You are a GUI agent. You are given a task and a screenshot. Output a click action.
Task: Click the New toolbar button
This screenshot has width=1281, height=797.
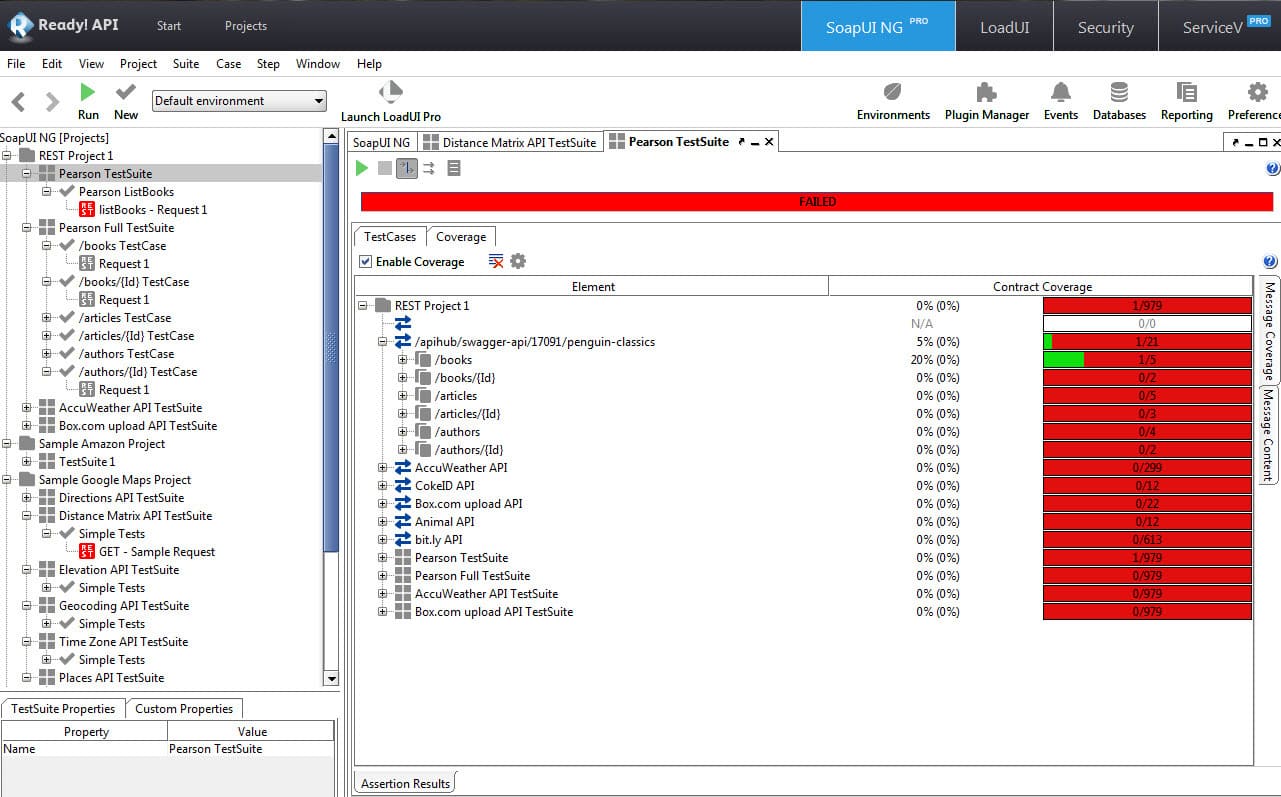(x=126, y=101)
